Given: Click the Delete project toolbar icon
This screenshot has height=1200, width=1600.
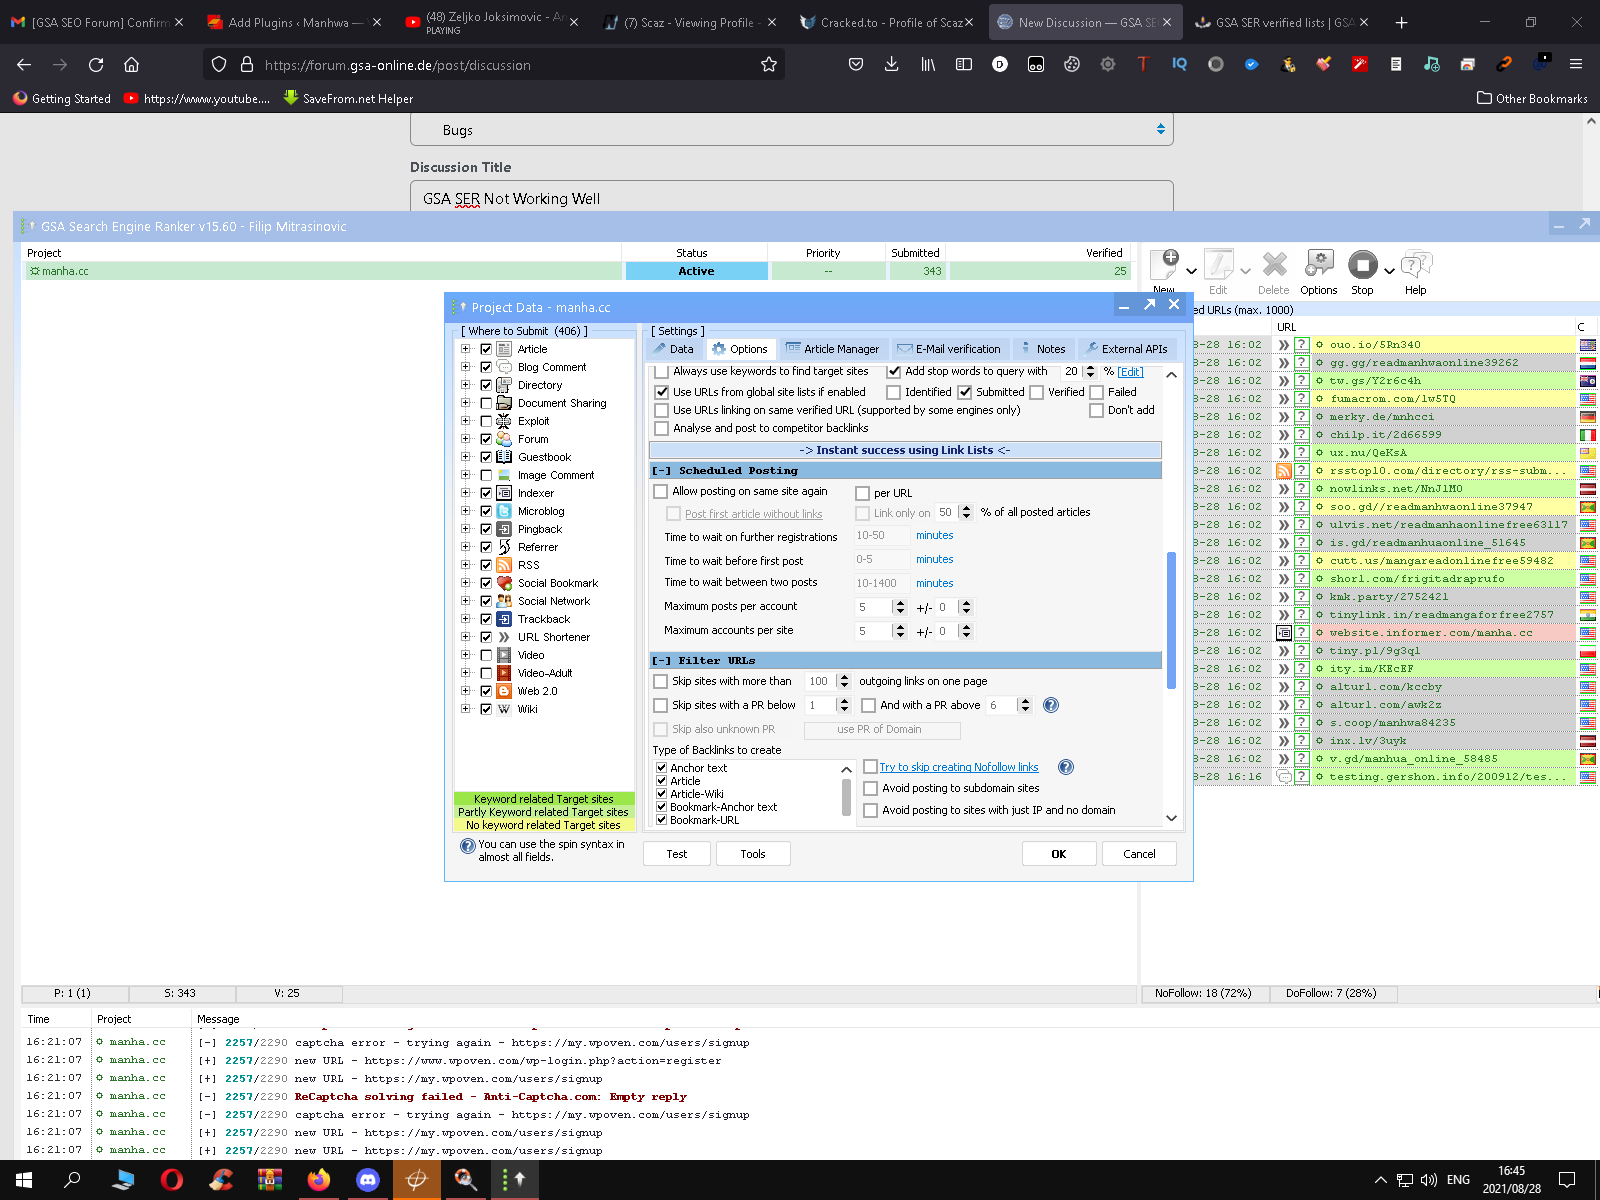Looking at the screenshot, I should coord(1274,265).
